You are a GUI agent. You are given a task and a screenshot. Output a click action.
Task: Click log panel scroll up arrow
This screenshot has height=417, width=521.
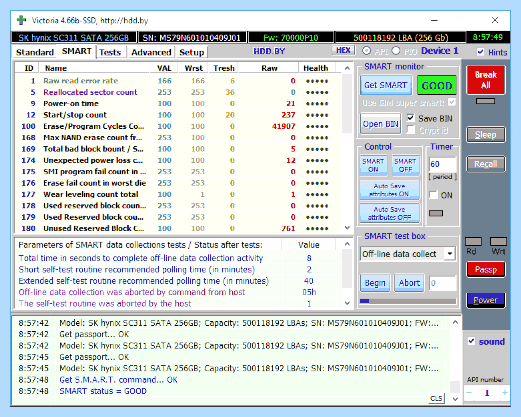(455, 322)
